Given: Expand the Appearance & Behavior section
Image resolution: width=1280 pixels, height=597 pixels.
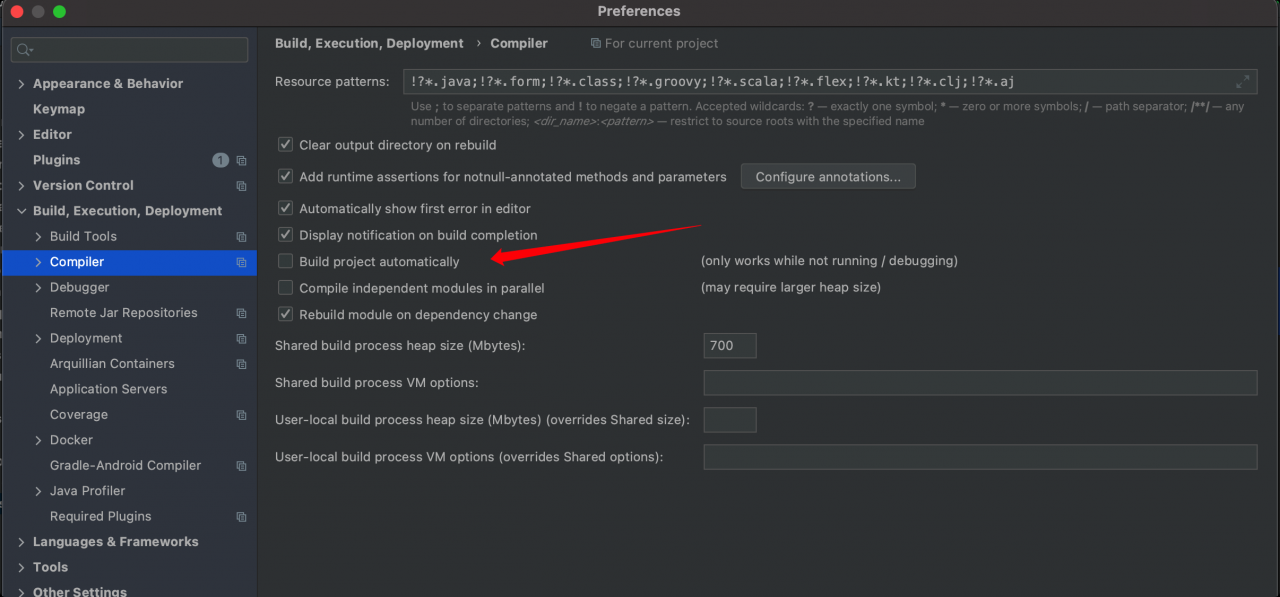Looking at the screenshot, I should (22, 84).
